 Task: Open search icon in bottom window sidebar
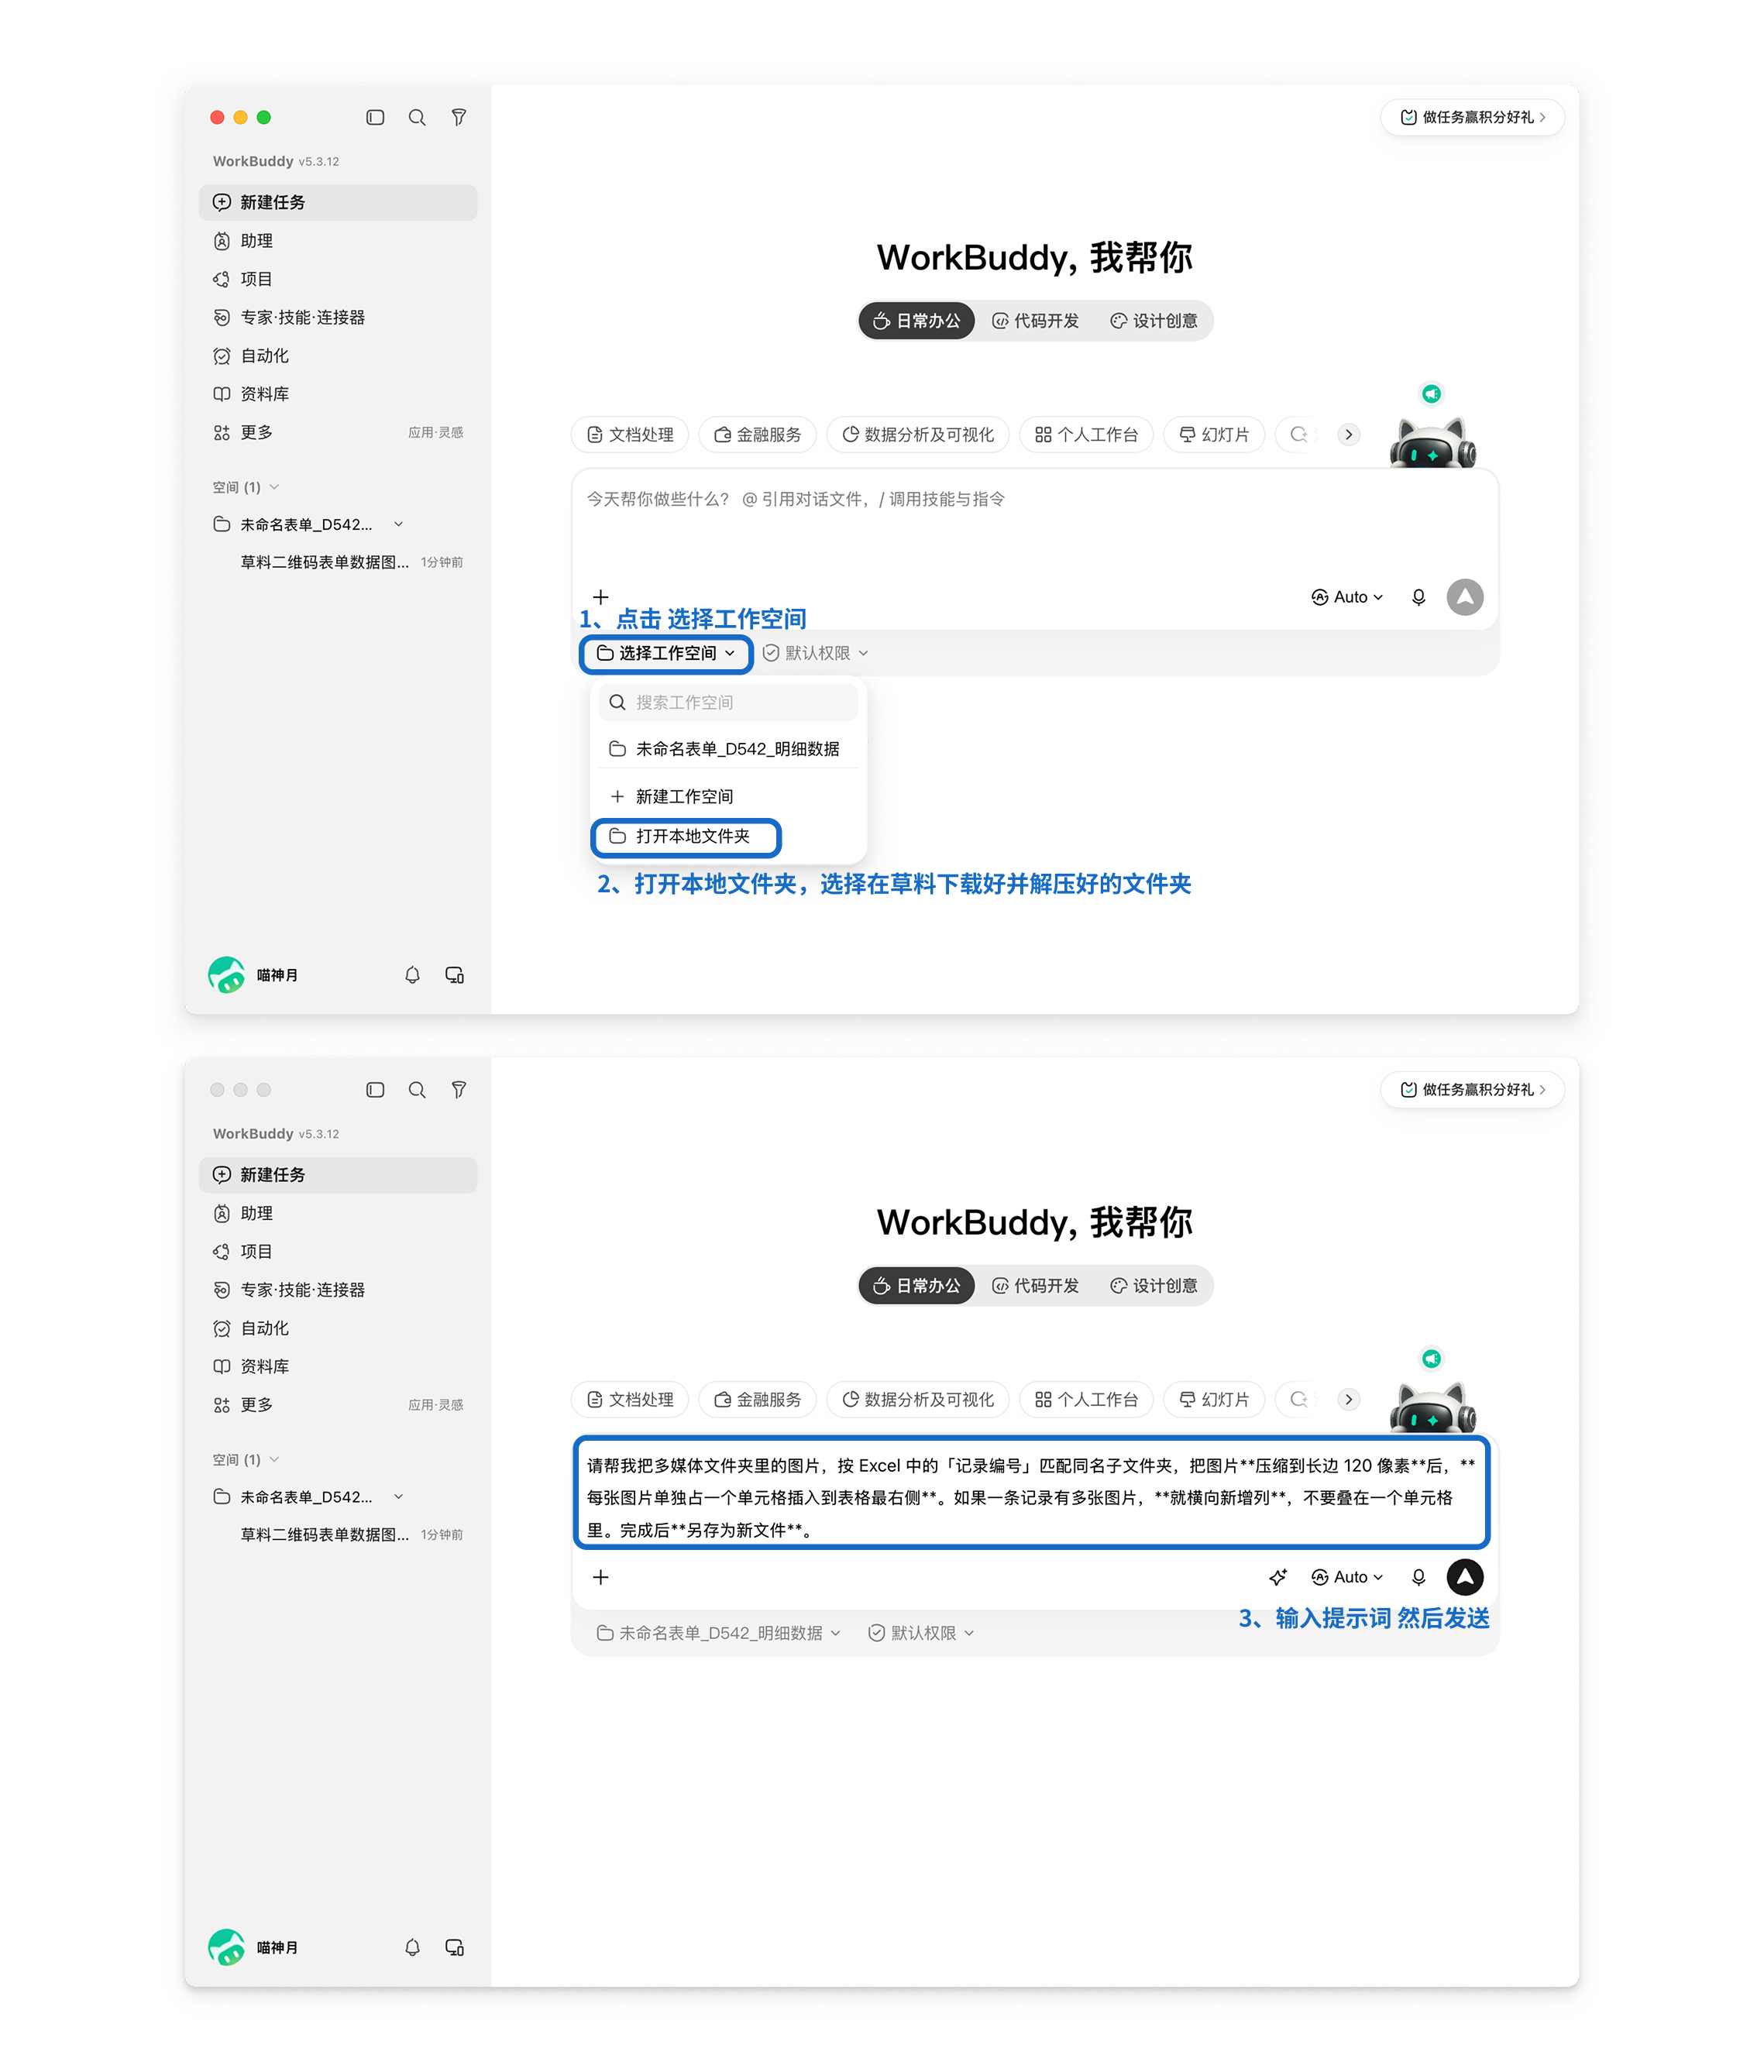(x=417, y=1089)
